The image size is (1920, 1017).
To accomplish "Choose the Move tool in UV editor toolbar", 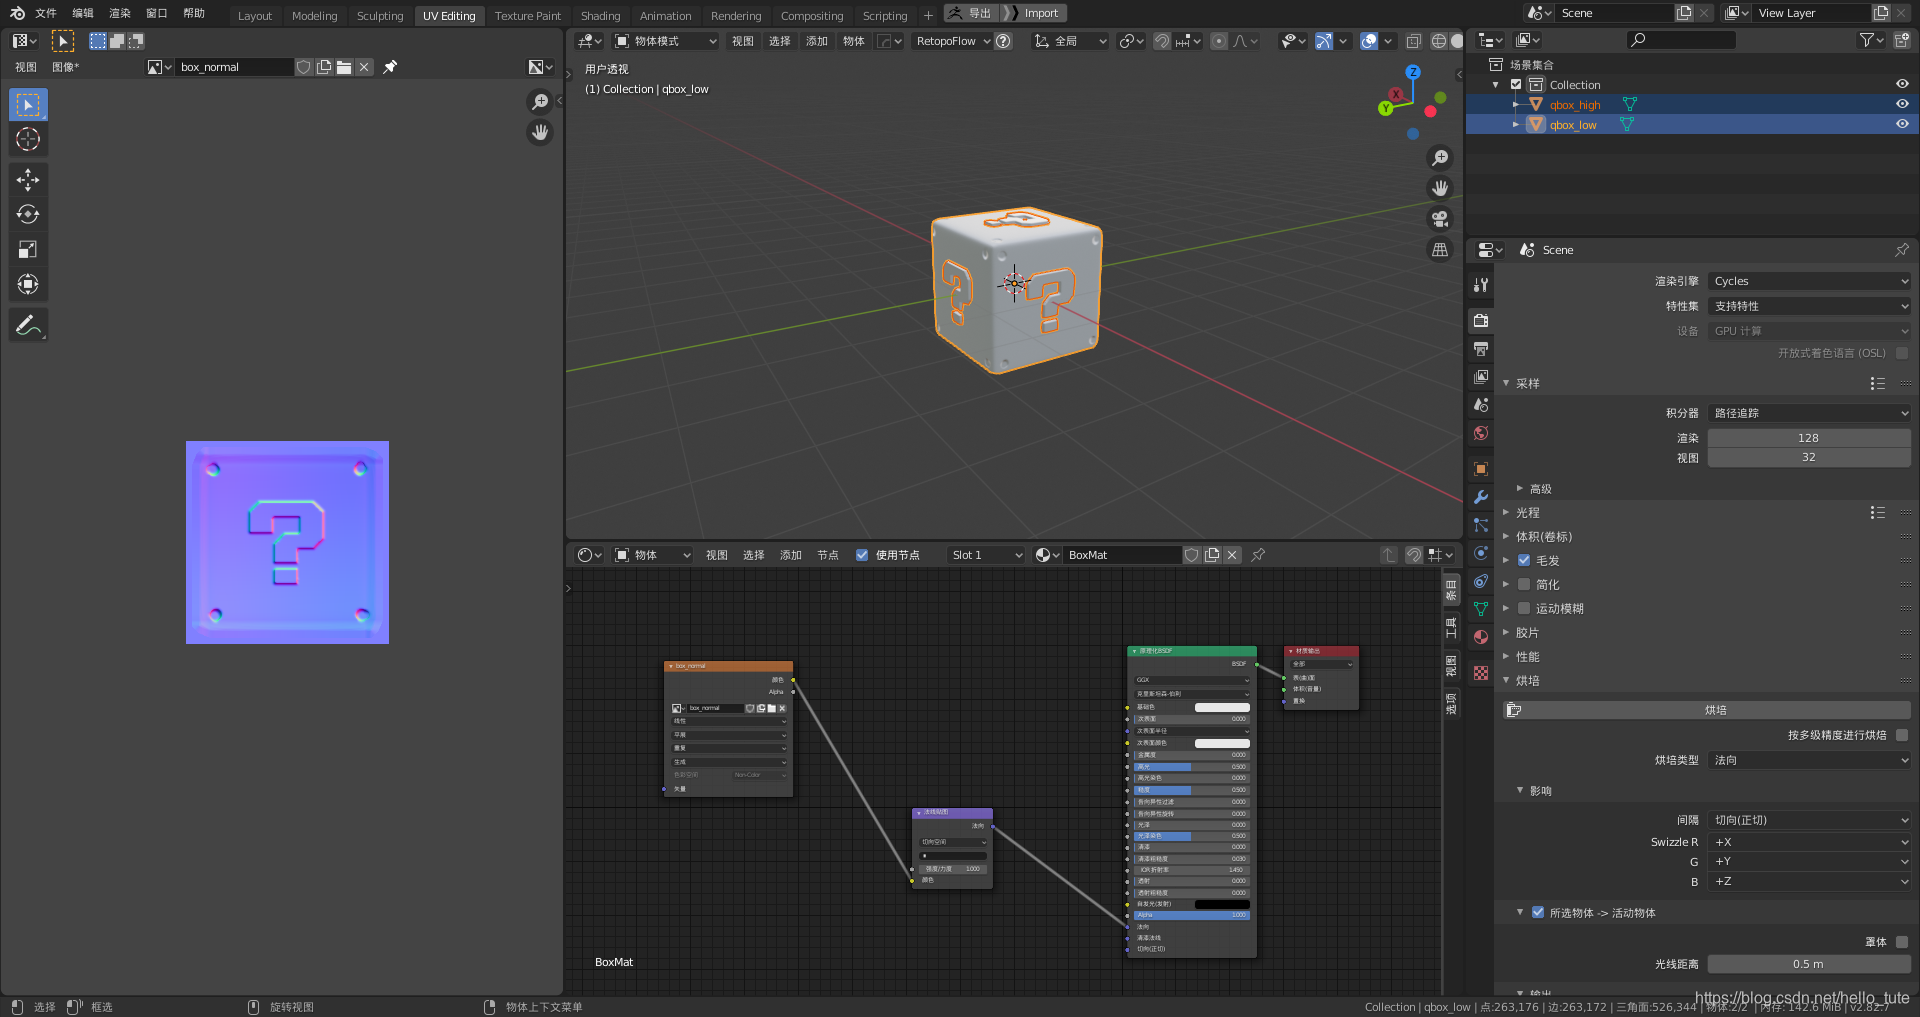I will point(28,180).
